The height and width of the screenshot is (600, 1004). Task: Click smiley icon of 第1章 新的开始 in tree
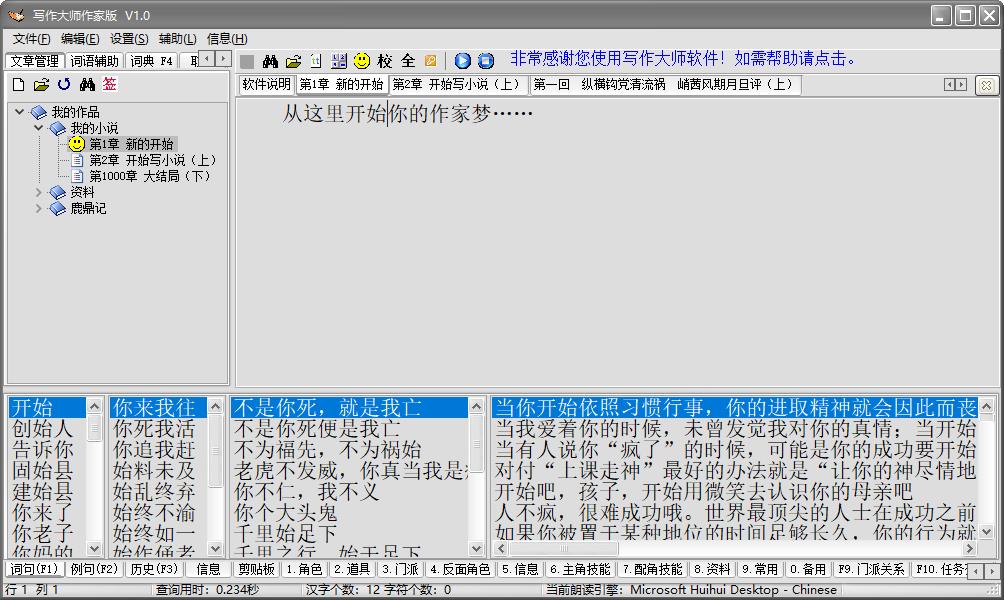[x=77, y=144]
